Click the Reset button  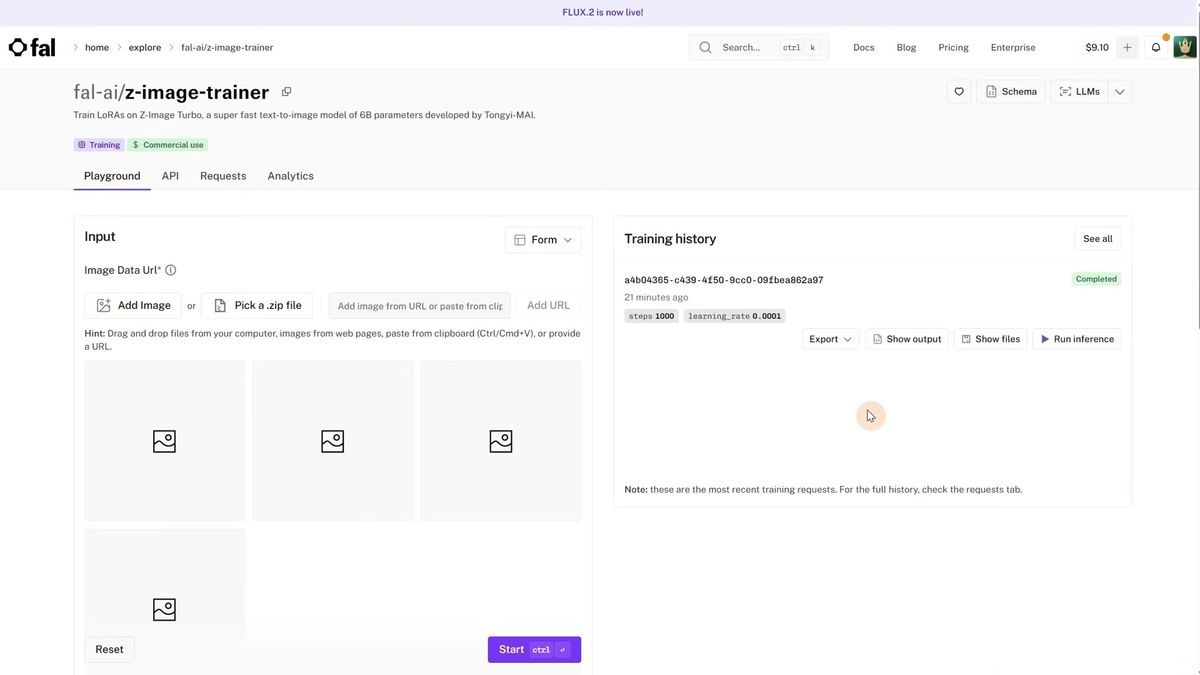pyautogui.click(x=109, y=650)
